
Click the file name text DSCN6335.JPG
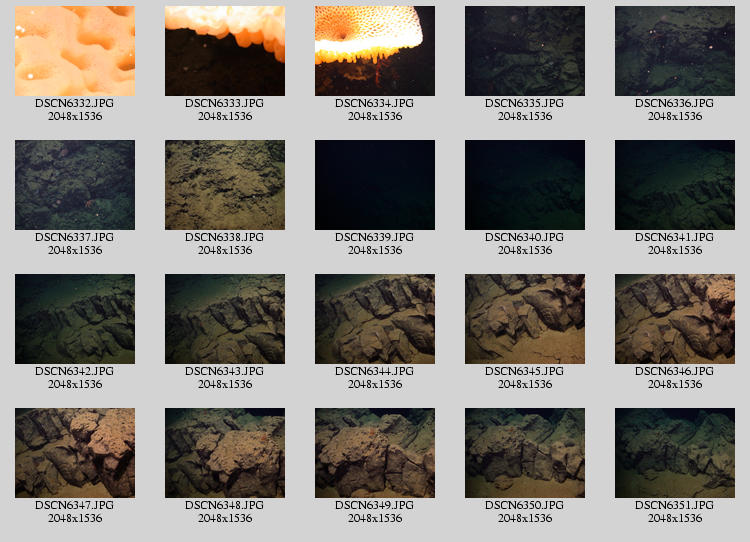525,103
